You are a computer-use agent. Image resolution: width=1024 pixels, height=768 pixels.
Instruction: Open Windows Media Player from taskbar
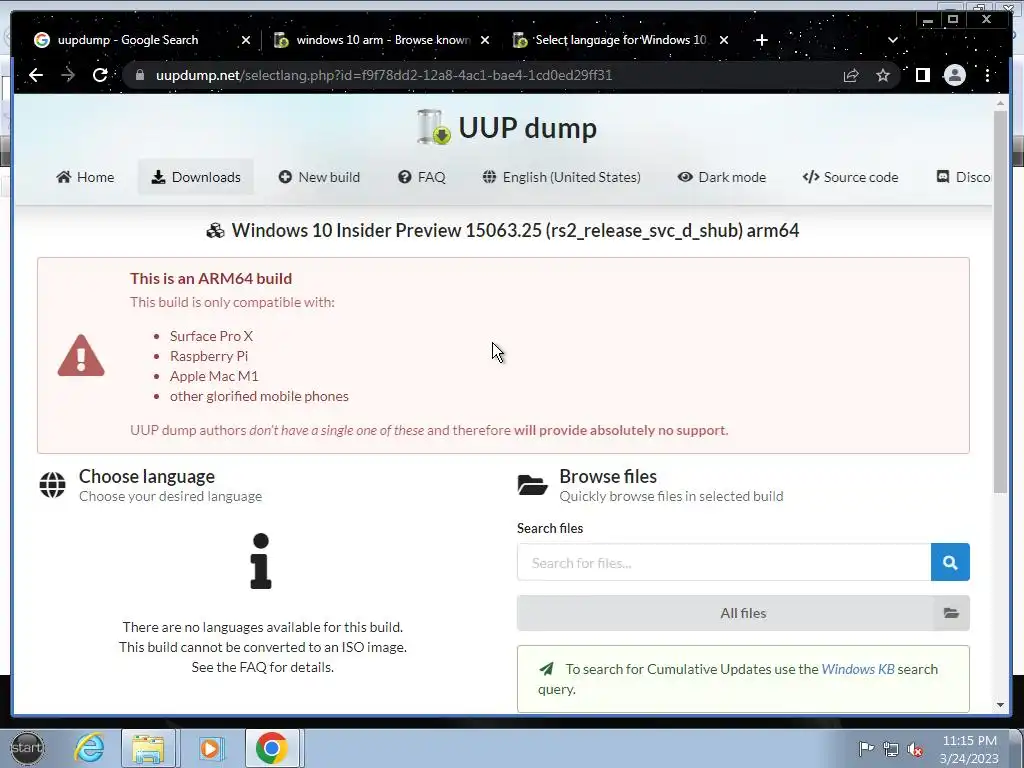tap(210, 748)
